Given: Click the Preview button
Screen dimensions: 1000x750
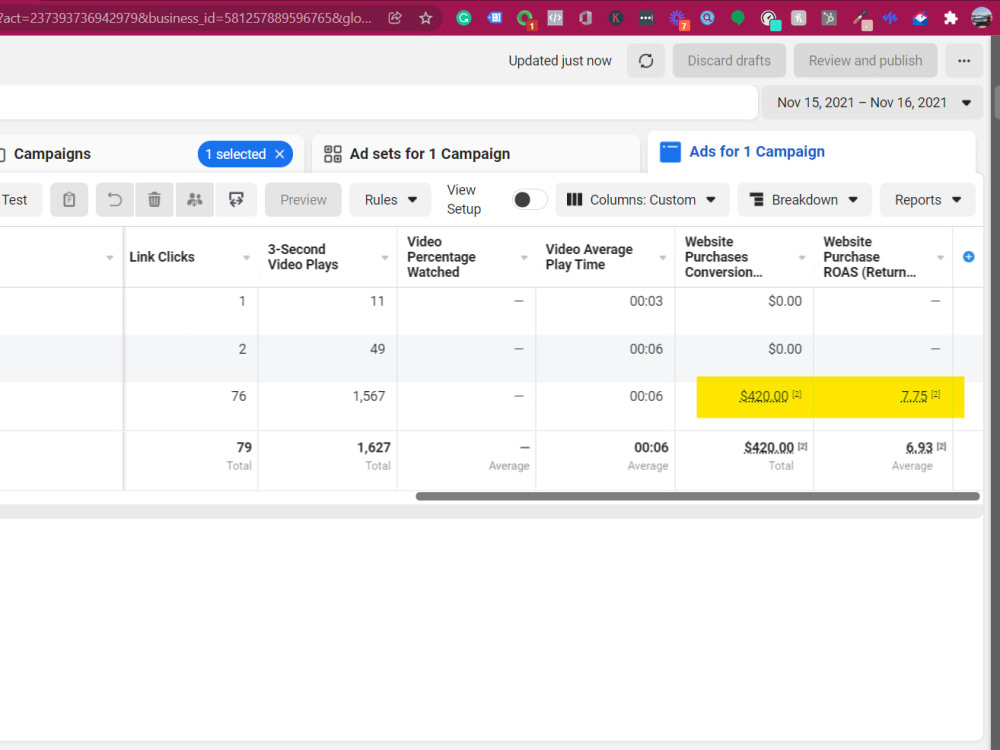Looking at the screenshot, I should coord(303,200).
